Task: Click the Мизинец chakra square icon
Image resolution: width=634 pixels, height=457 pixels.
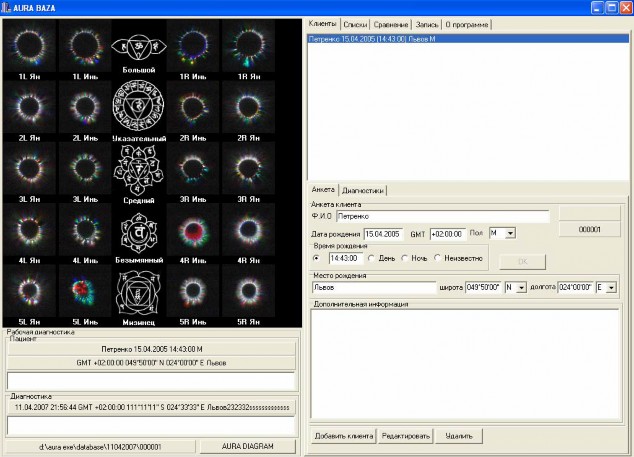Action: [x=138, y=293]
